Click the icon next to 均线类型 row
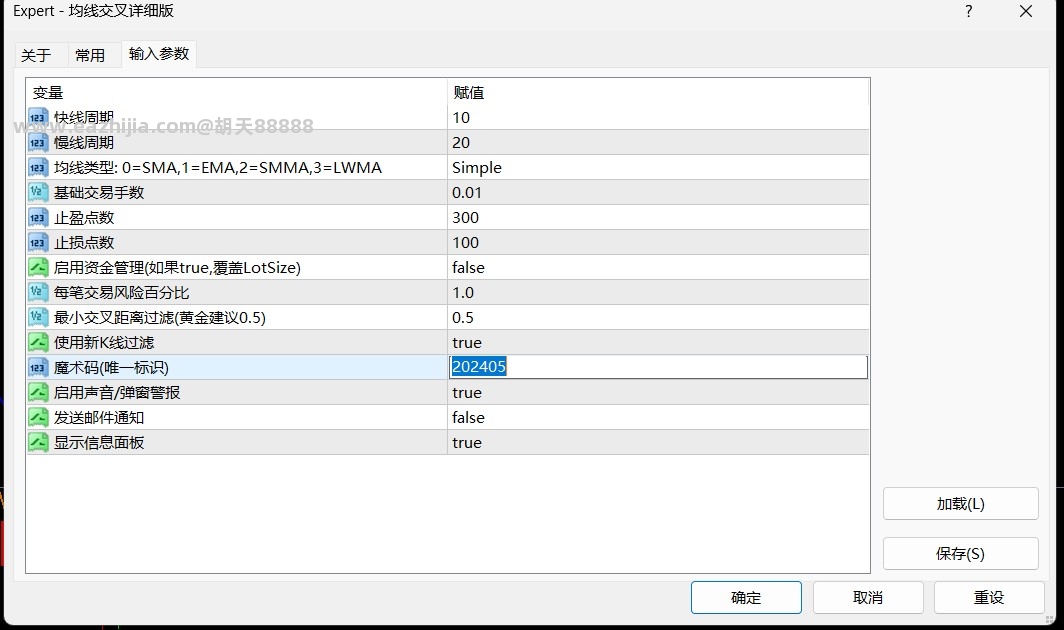Image resolution: width=1064 pixels, height=630 pixels. (38, 168)
